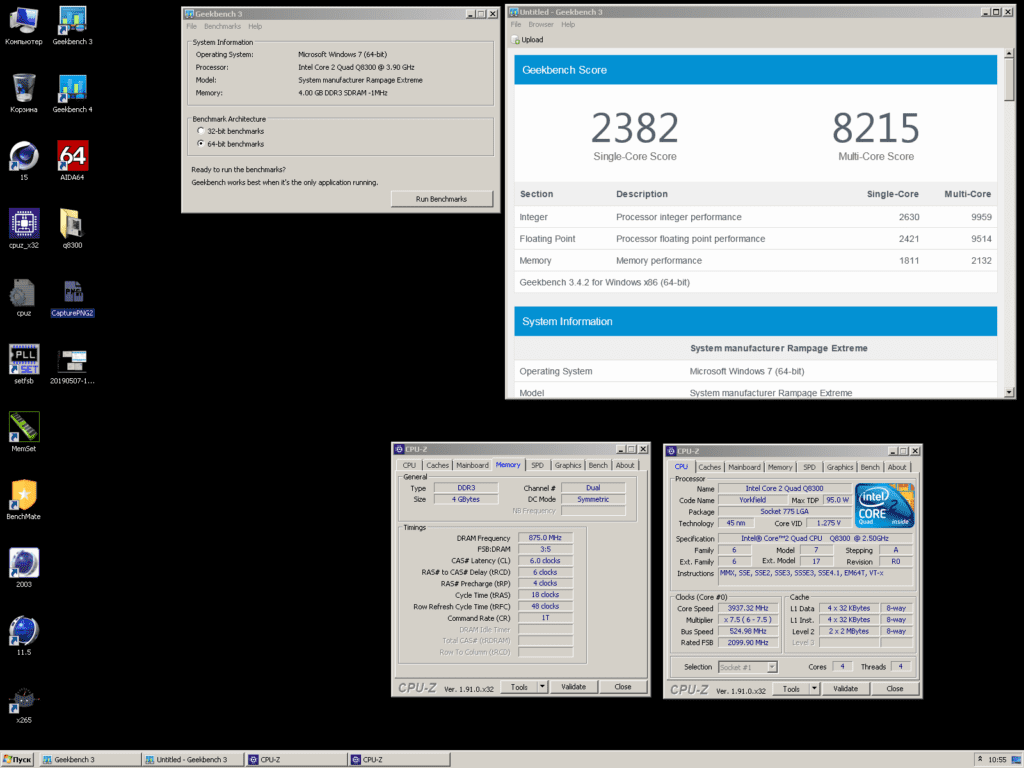Click the Multi-Core Score 8215
This screenshot has height=768, width=1024.
coord(876,128)
